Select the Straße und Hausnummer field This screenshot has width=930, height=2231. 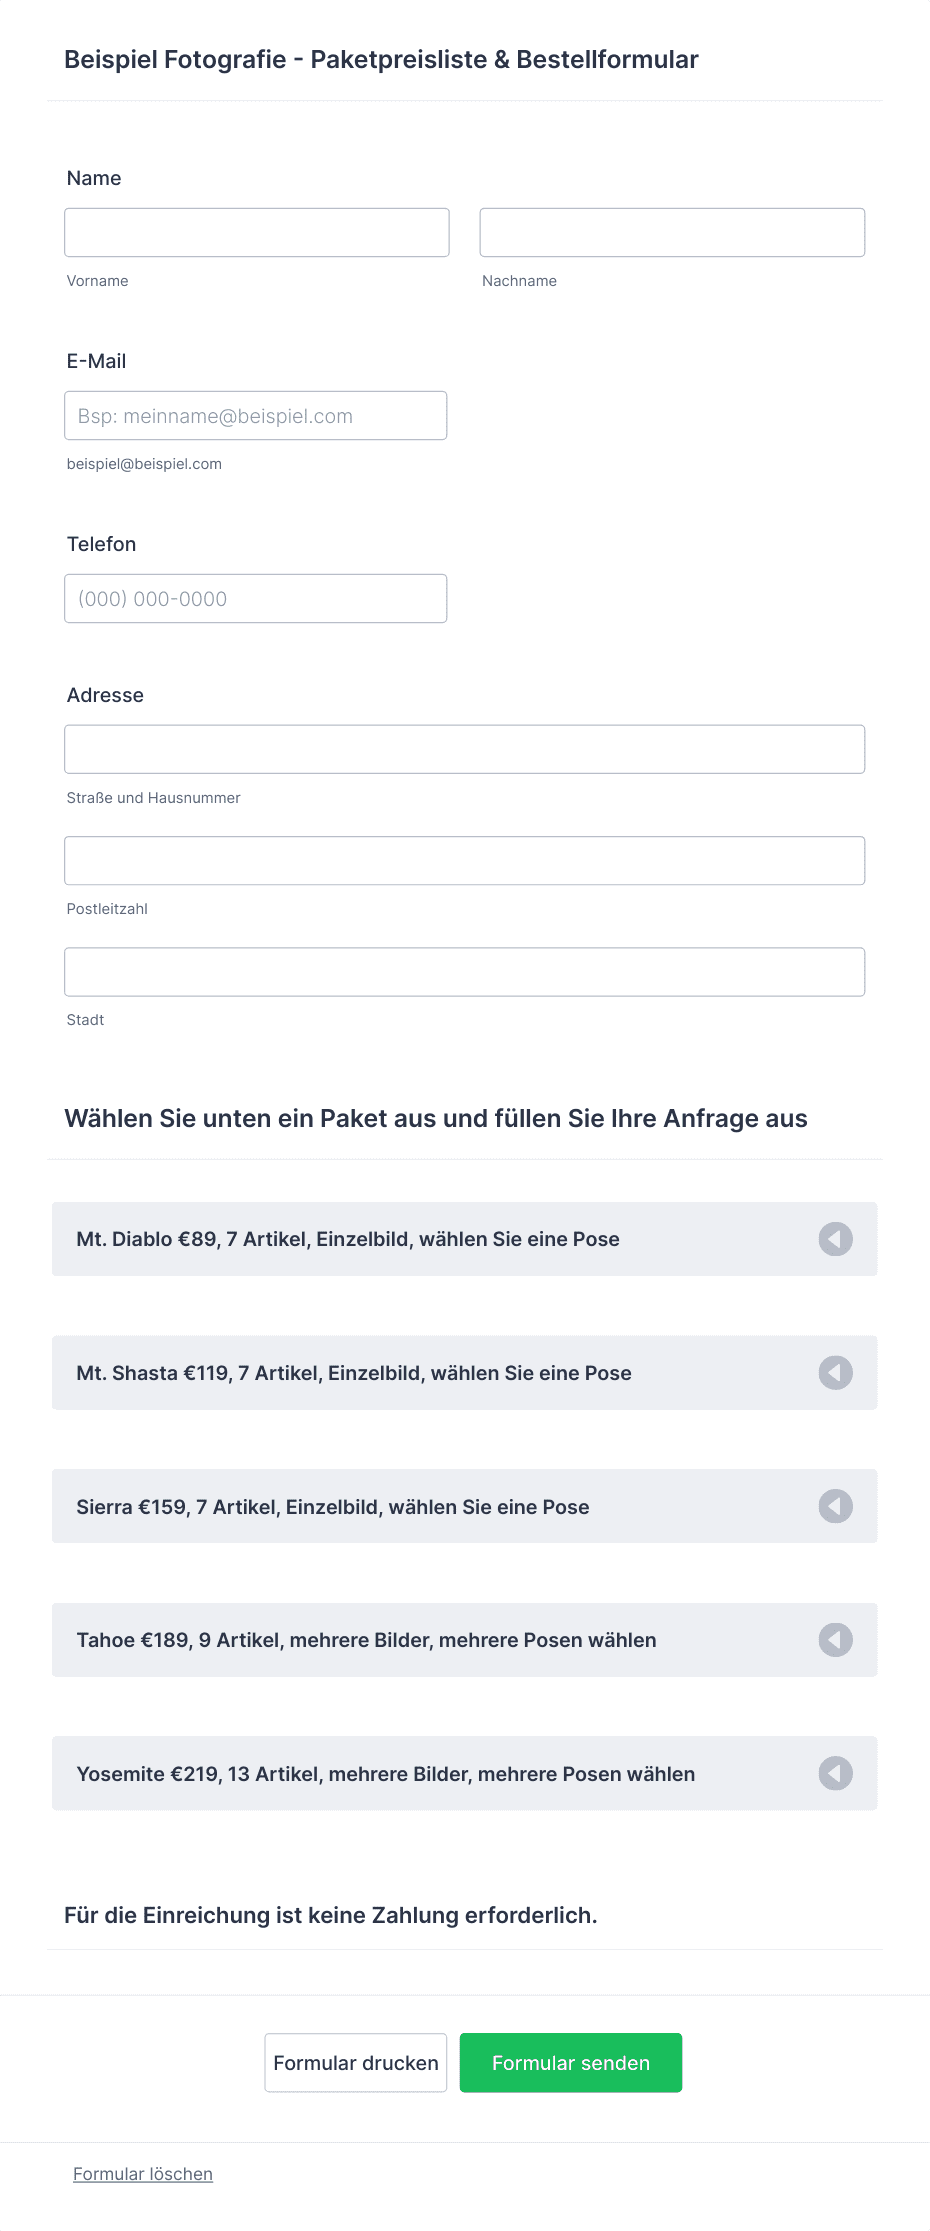pyautogui.click(x=465, y=749)
